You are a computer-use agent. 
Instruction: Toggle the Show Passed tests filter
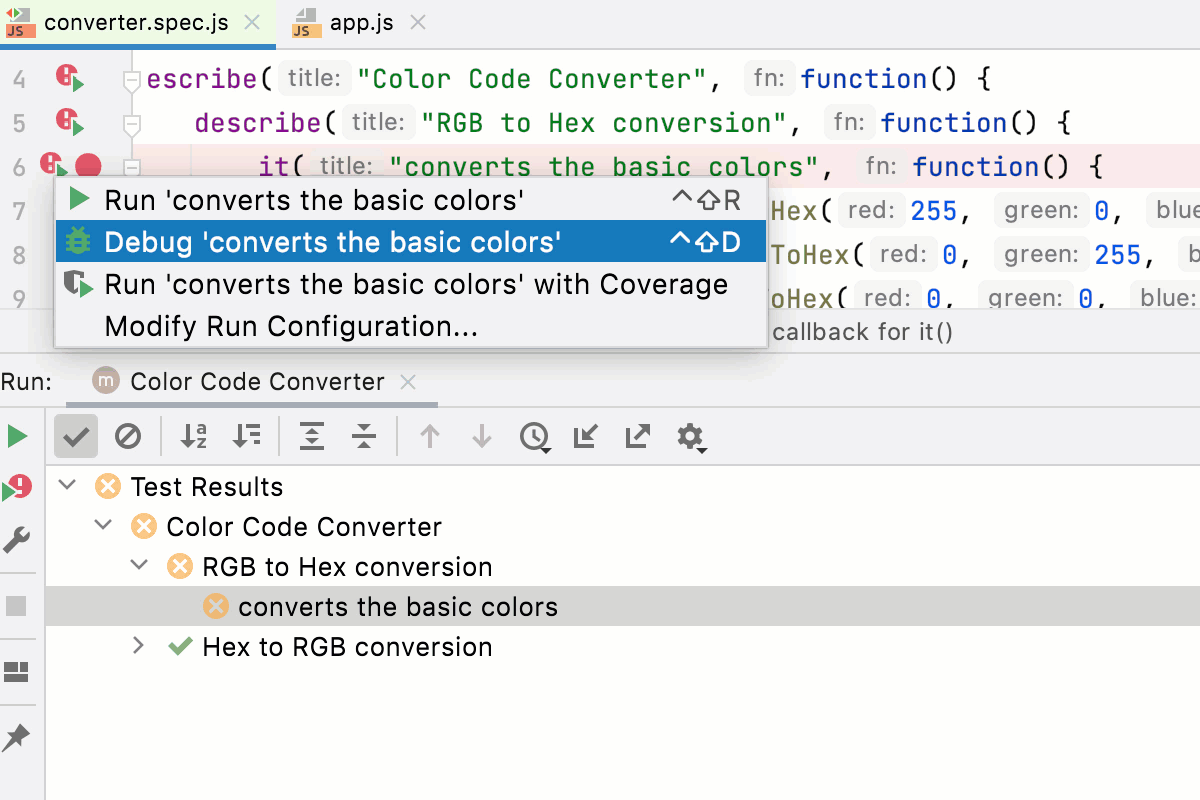tap(76, 436)
